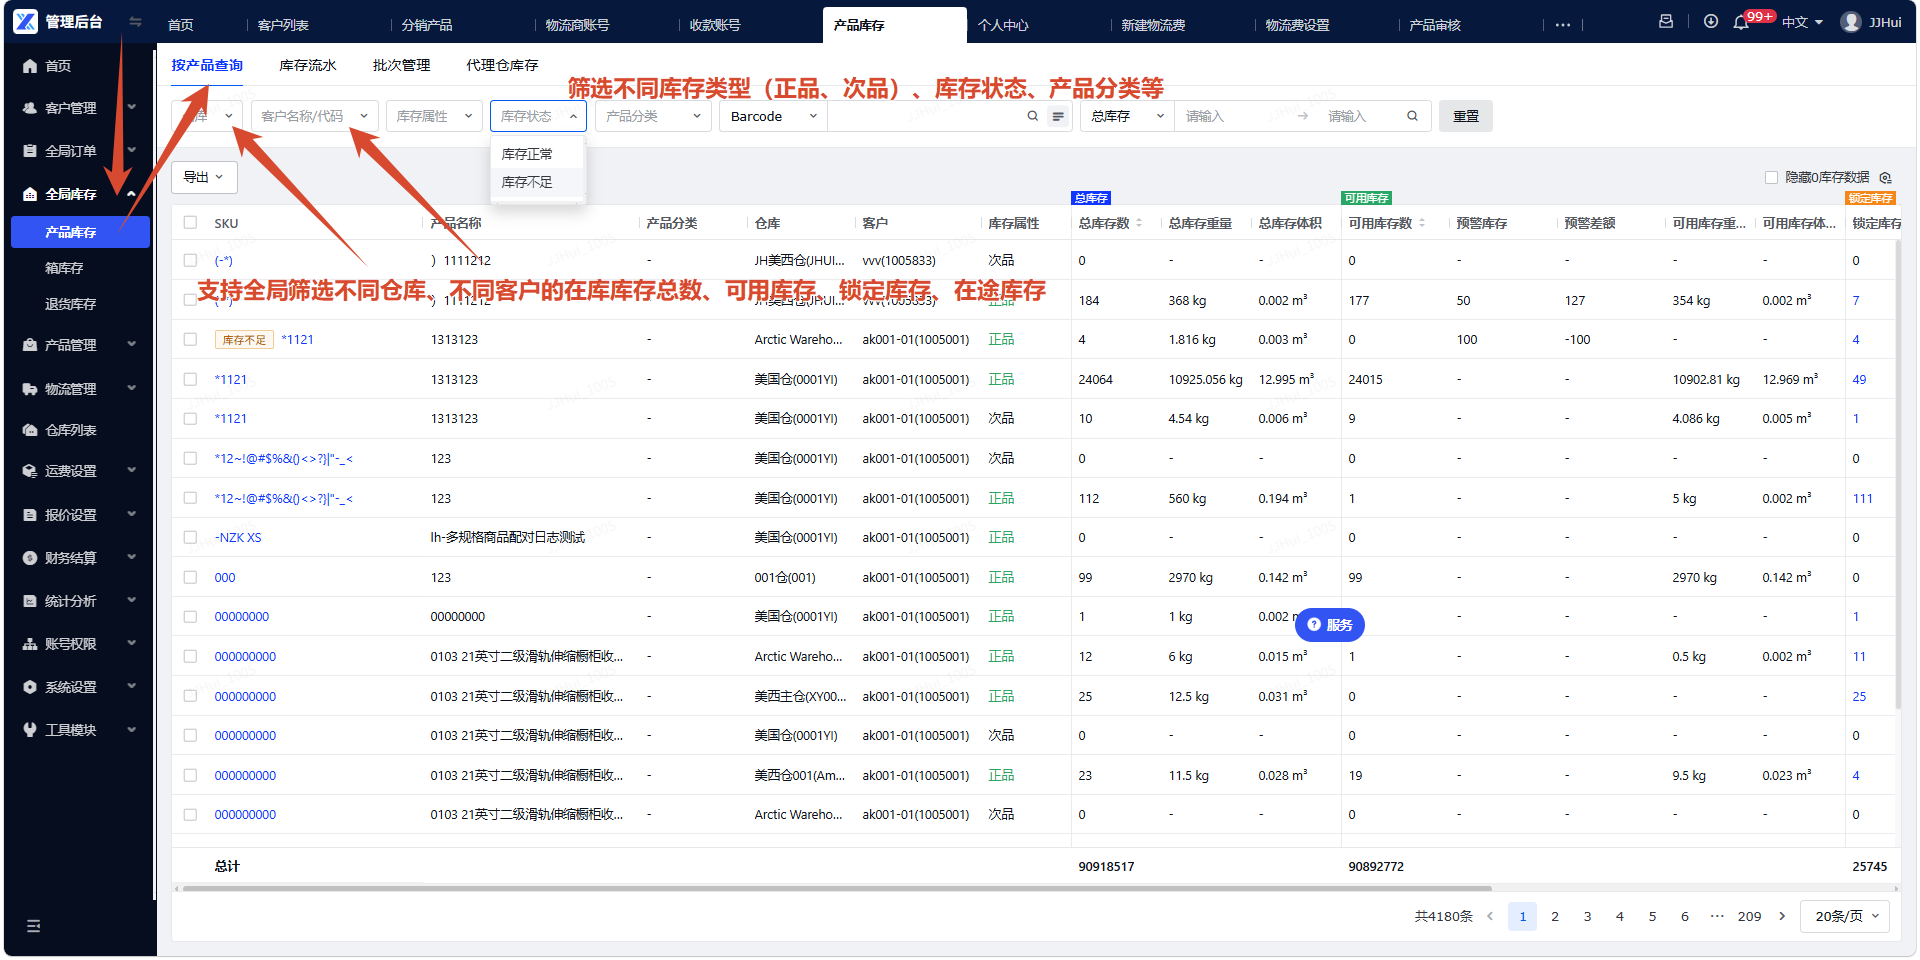Viewport: 1920px width, 960px height.
Task: Click the 全局订单 sidebar icon
Action: (x=30, y=151)
